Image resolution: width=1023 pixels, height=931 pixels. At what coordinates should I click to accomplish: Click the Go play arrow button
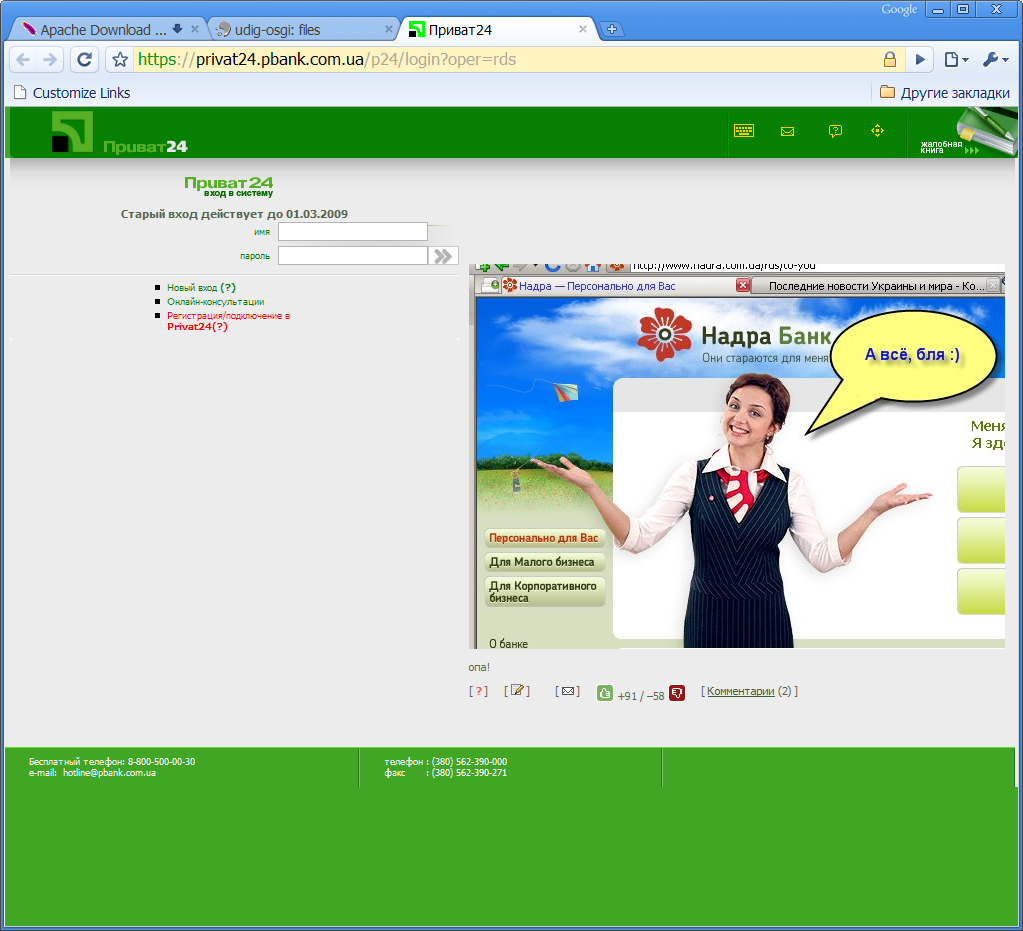[x=920, y=59]
